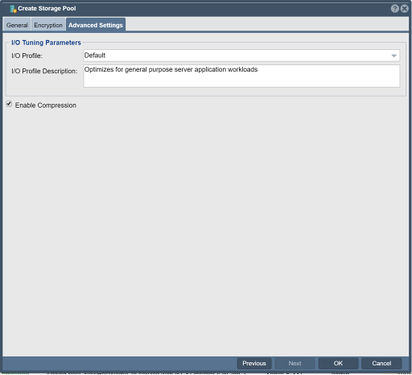Confirm with the OK button
Screen dimensions: 412x375
(x=338, y=363)
